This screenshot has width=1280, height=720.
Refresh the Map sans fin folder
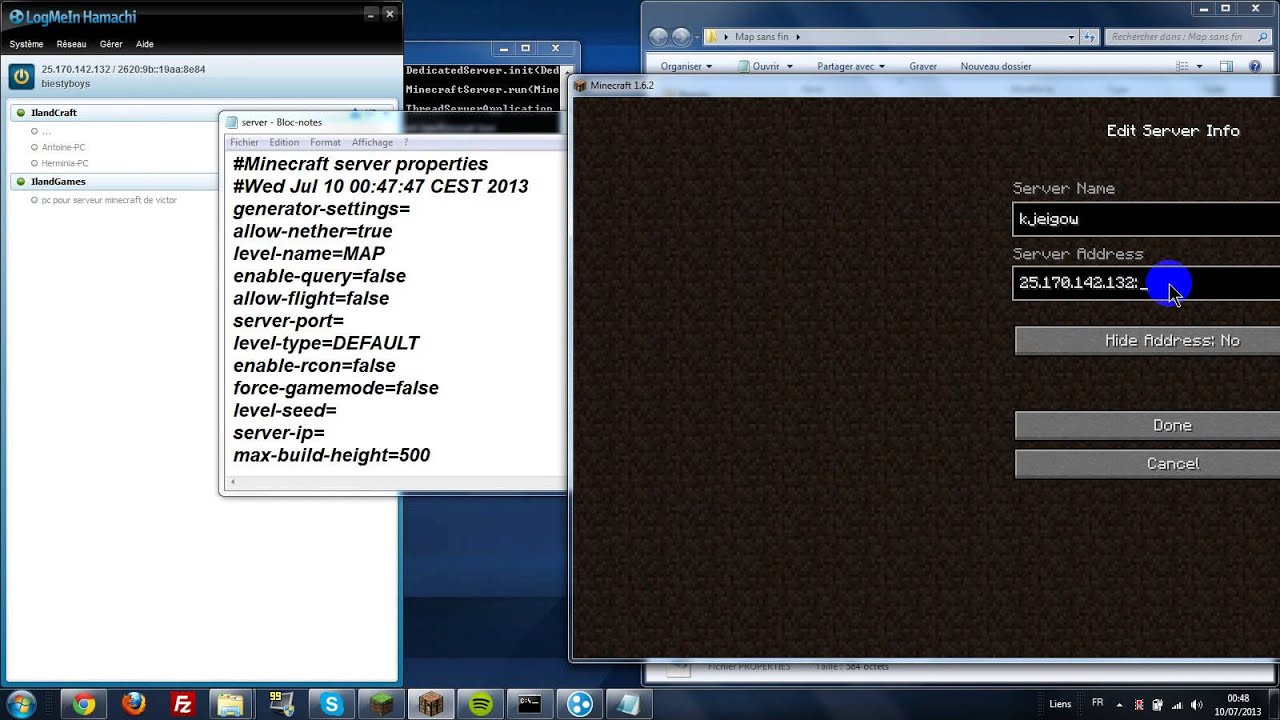click(1090, 37)
